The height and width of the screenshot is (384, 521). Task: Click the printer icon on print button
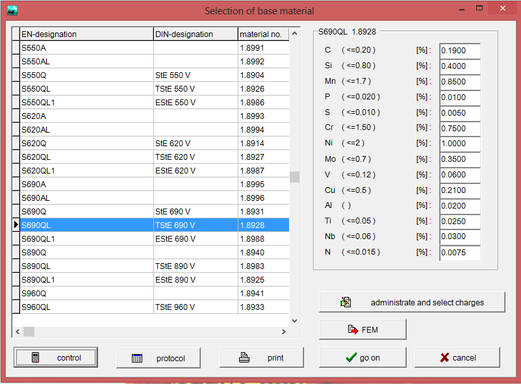click(244, 358)
